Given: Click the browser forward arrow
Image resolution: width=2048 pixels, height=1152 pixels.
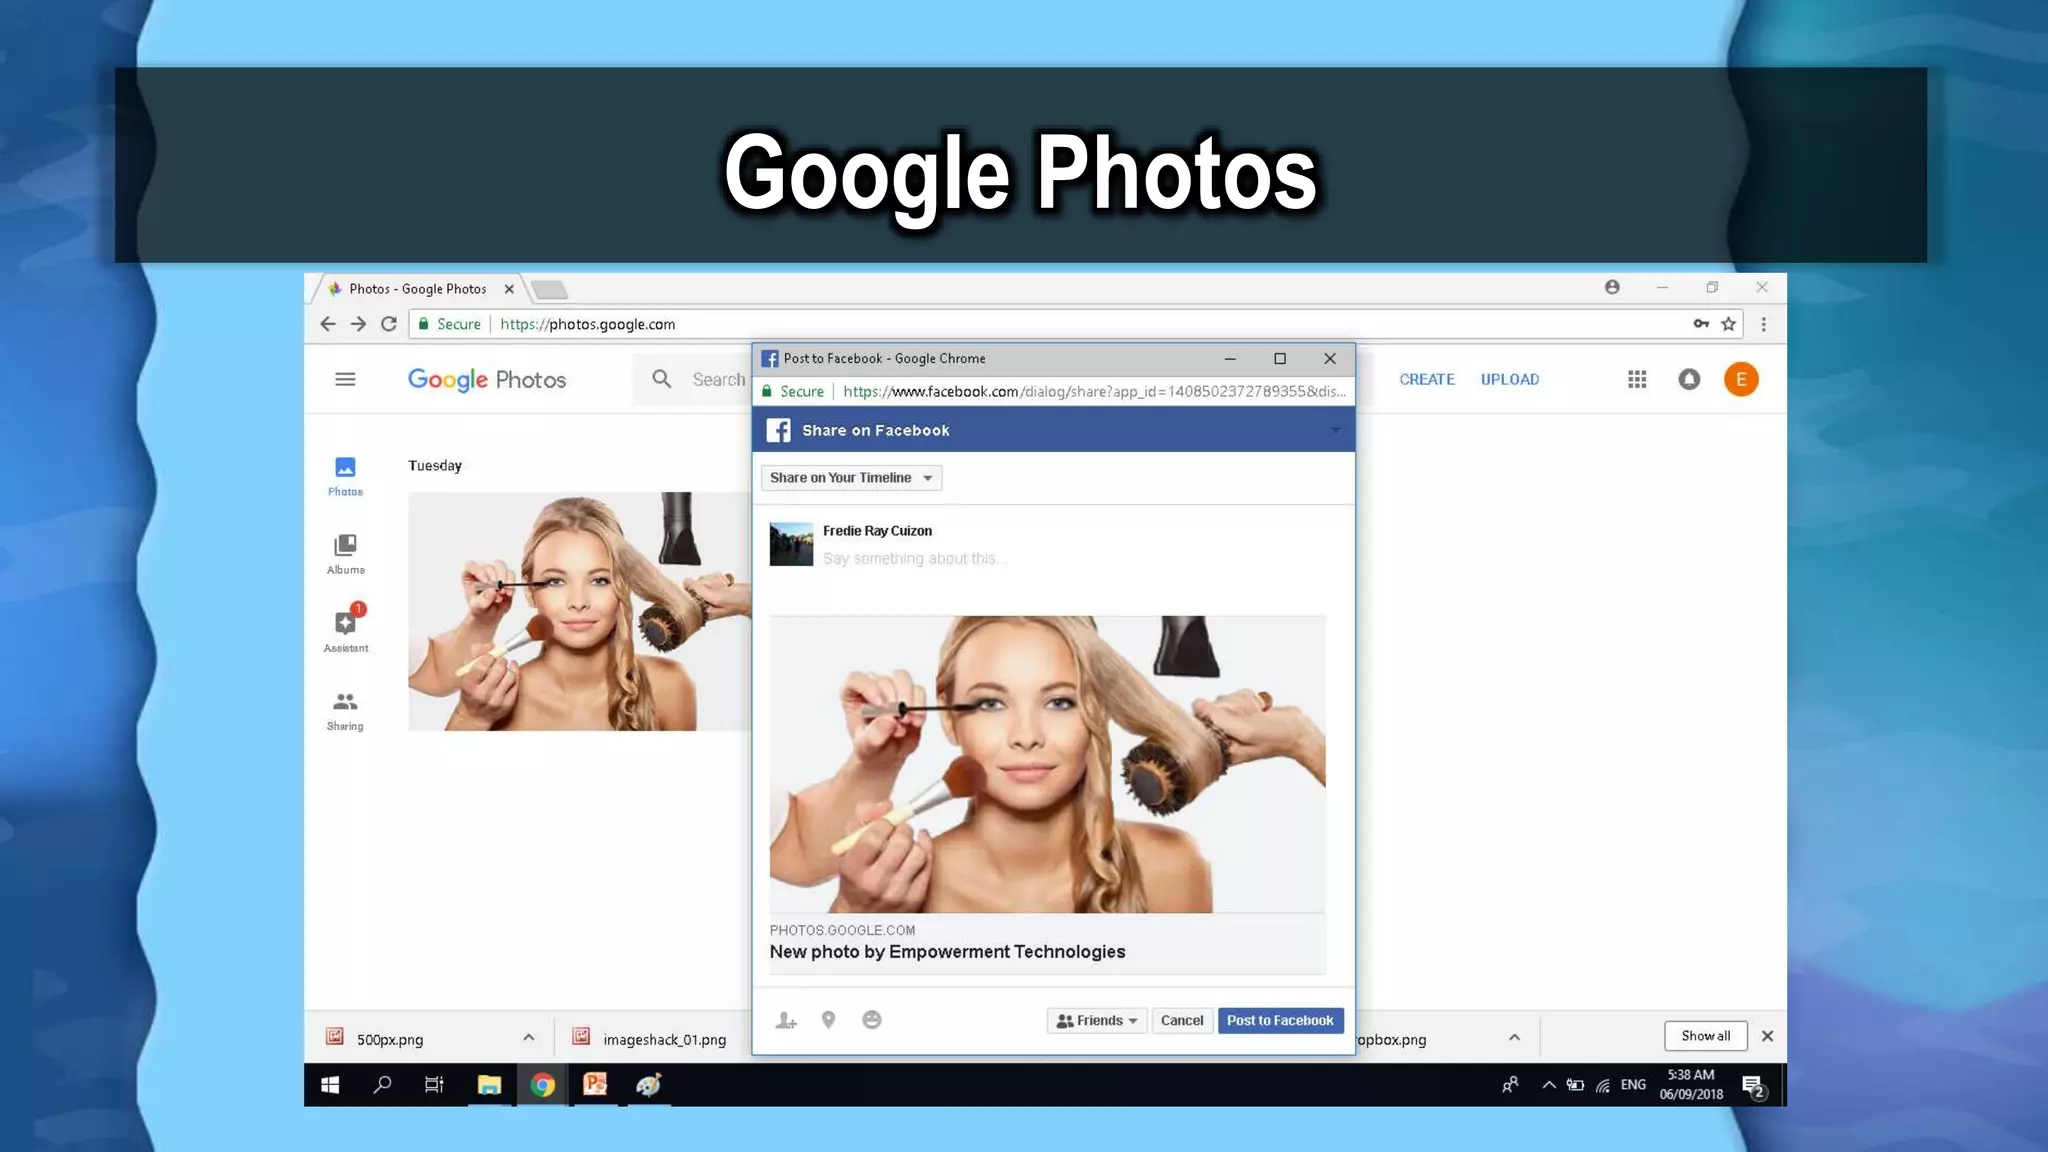Looking at the screenshot, I should (x=358, y=324).
